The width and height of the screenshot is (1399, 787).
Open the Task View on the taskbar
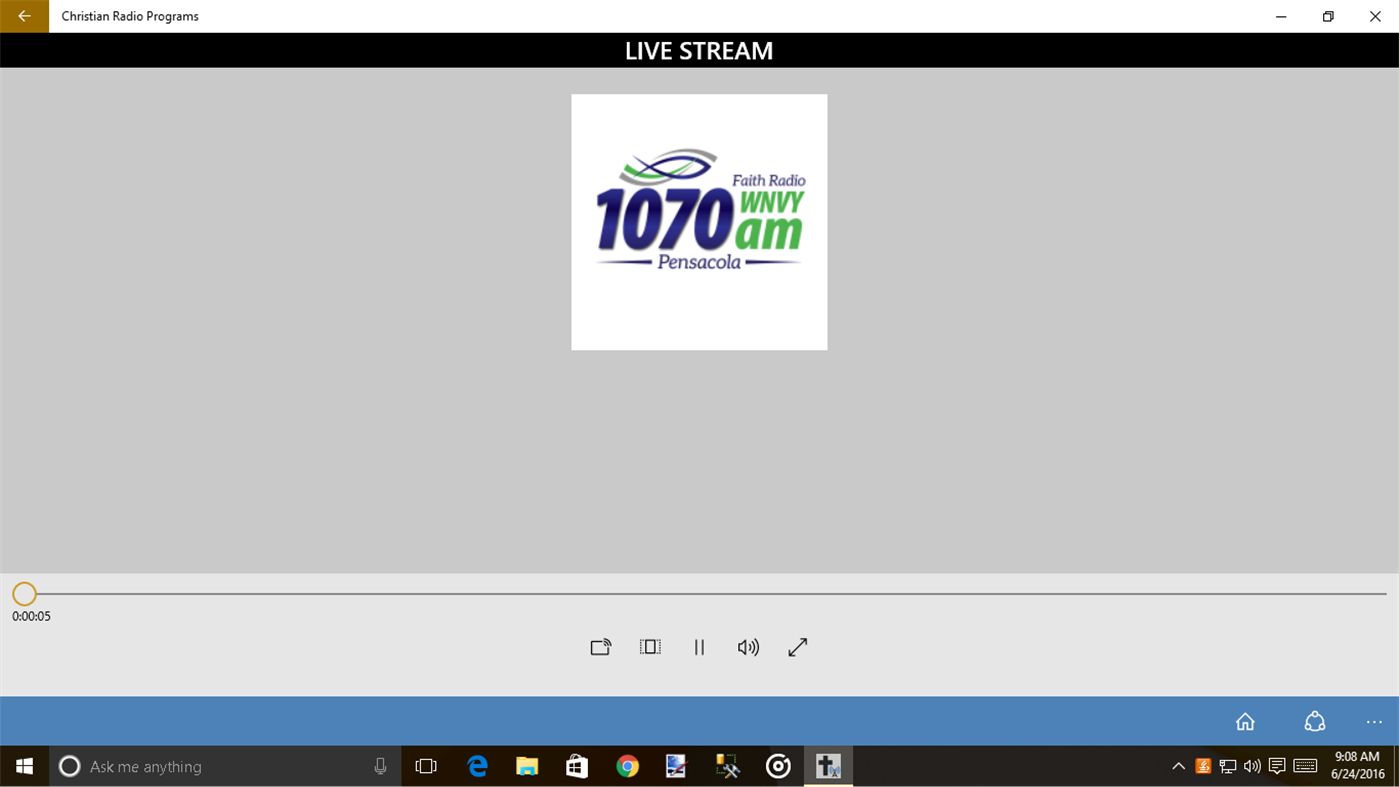point(426,766)
